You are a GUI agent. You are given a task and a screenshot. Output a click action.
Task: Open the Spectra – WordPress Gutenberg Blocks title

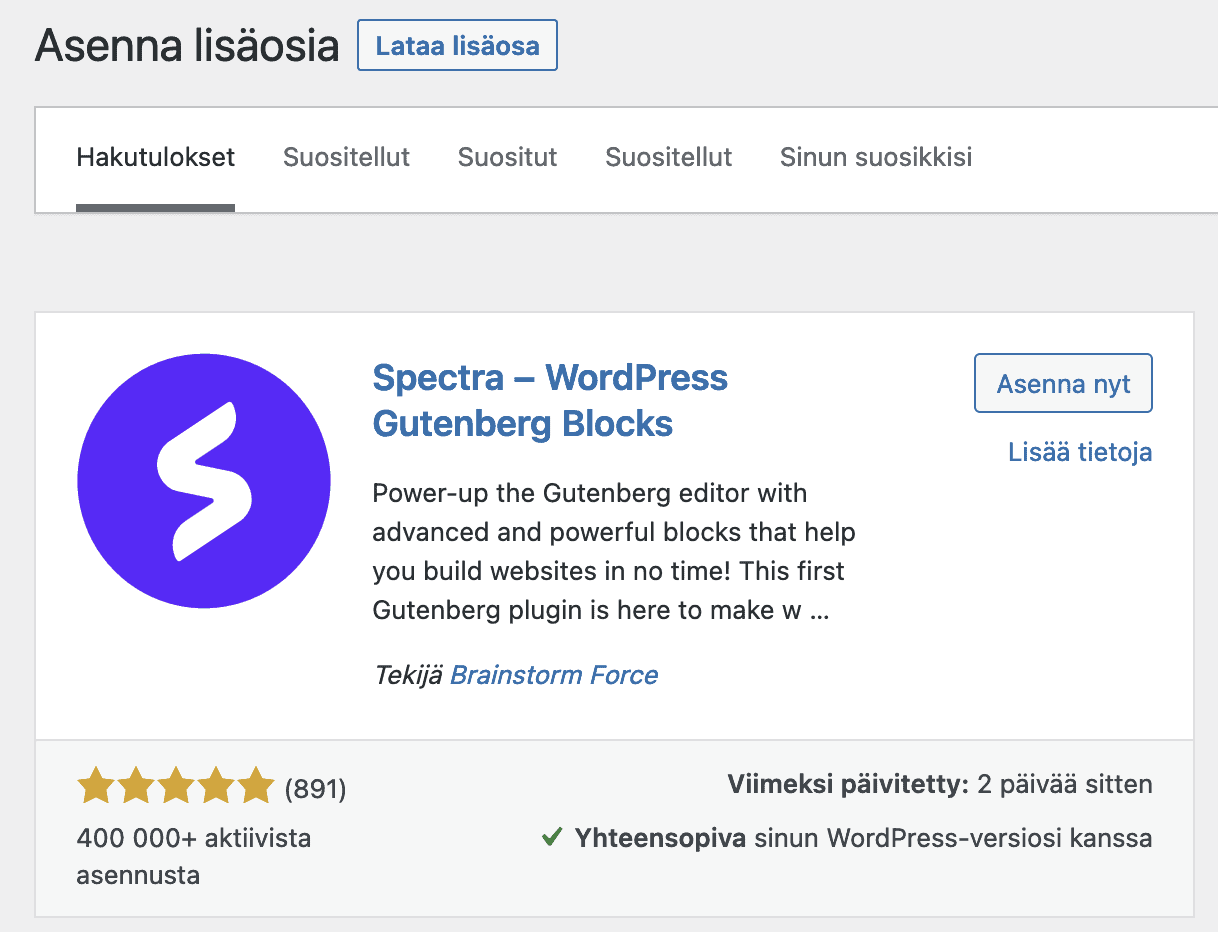(550, 400)
